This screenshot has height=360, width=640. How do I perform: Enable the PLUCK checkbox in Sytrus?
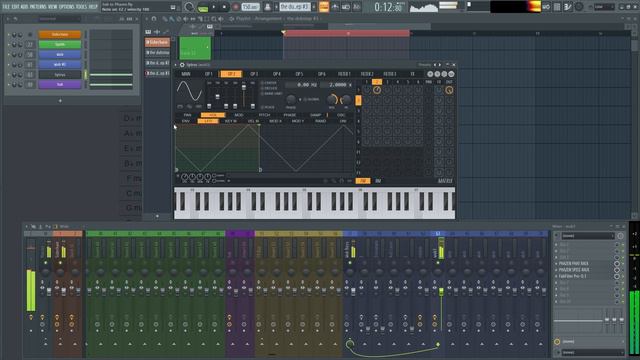click(x=262, y=107)
